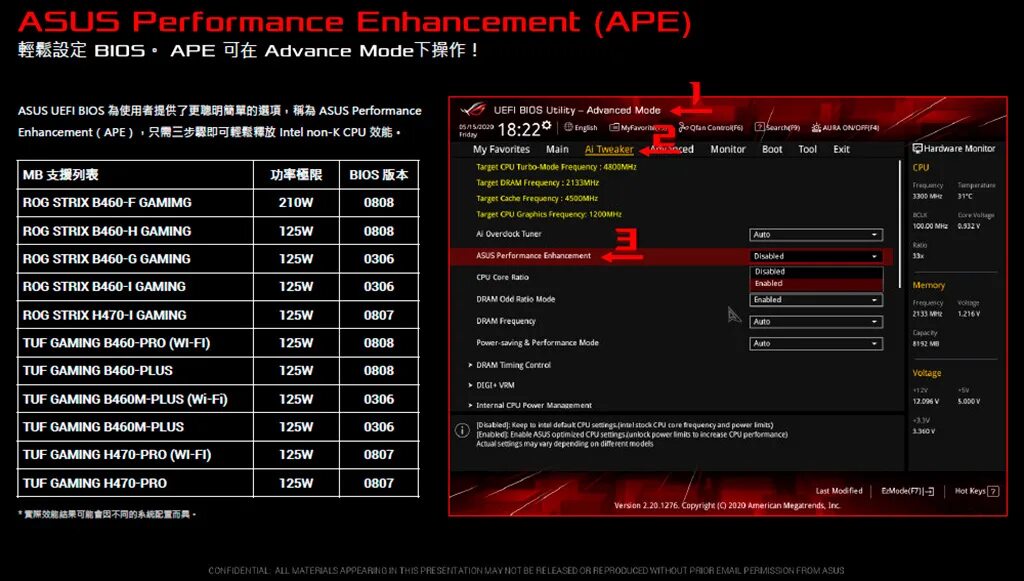The image size is (1024, 581).
Task: Click the Hot Keys question mark icon
Action: pos(993,491)
